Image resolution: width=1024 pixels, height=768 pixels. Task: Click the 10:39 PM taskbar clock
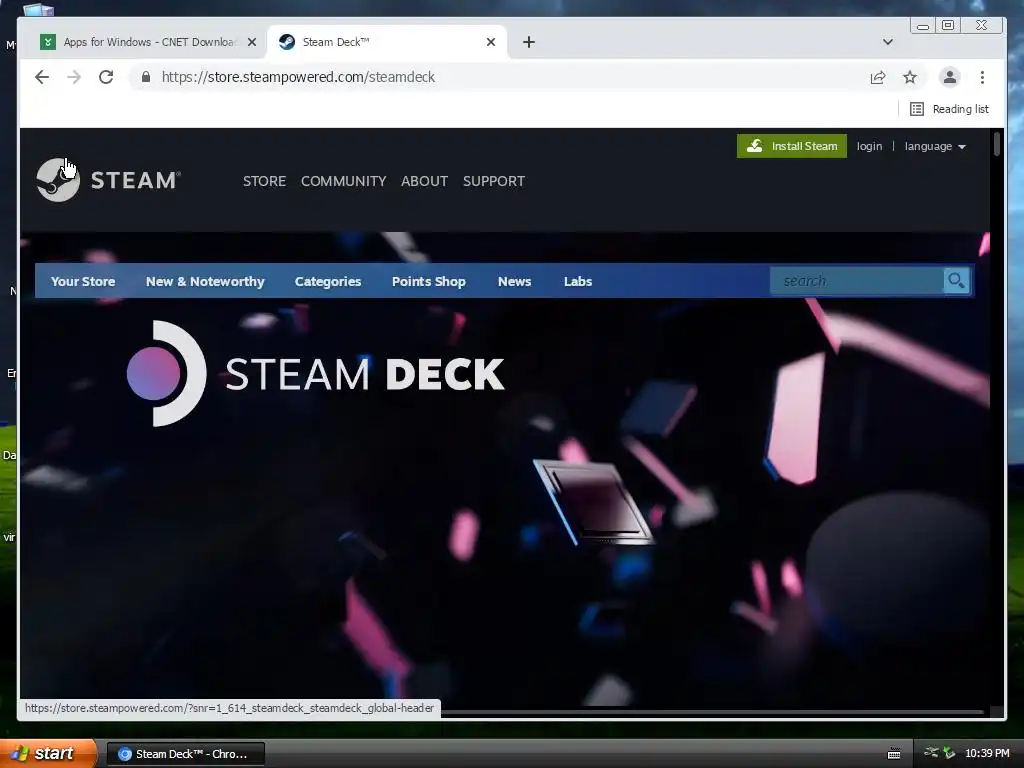point(987,754)
